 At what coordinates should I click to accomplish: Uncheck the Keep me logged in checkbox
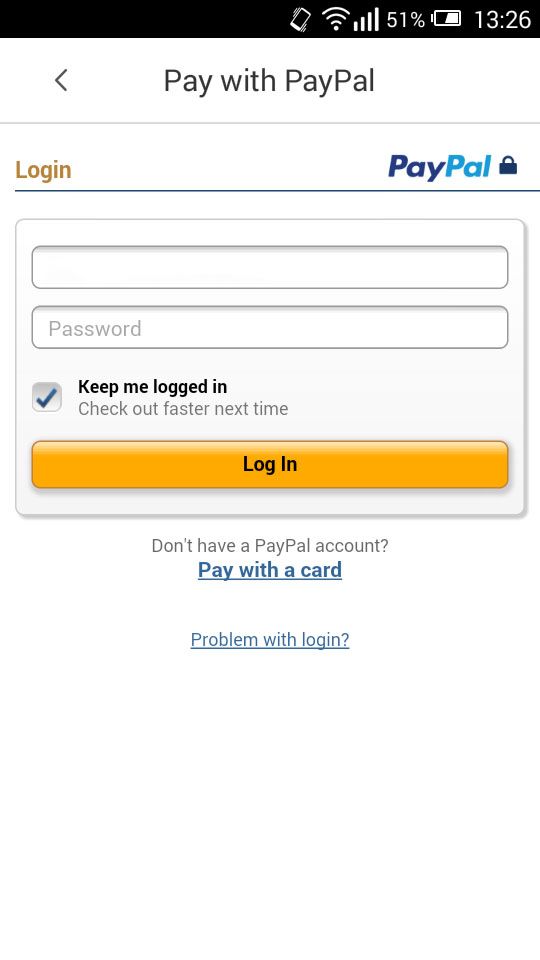click(47, 397)
